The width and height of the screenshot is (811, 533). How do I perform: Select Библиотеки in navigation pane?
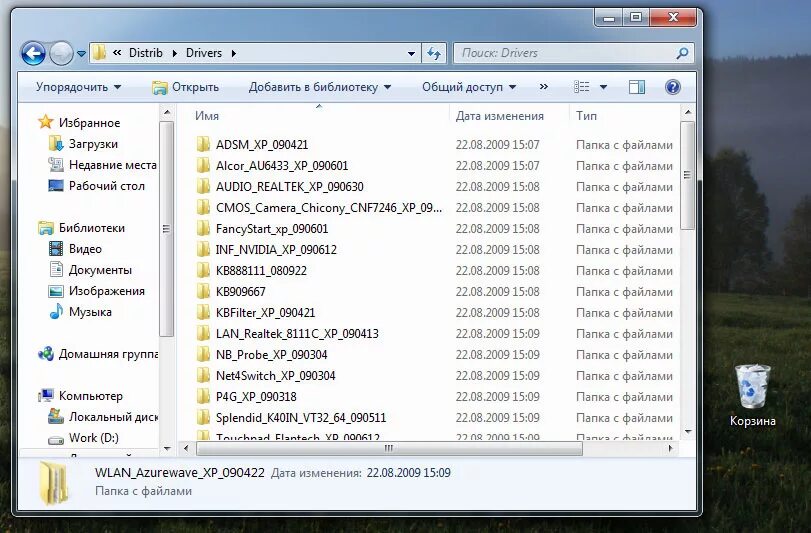82,228
